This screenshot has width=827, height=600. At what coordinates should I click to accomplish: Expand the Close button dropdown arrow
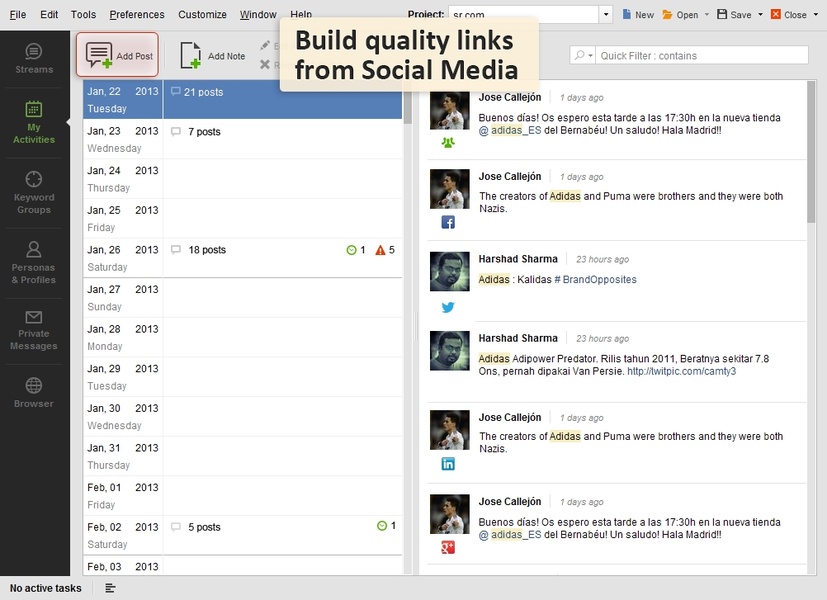point(815,14)
